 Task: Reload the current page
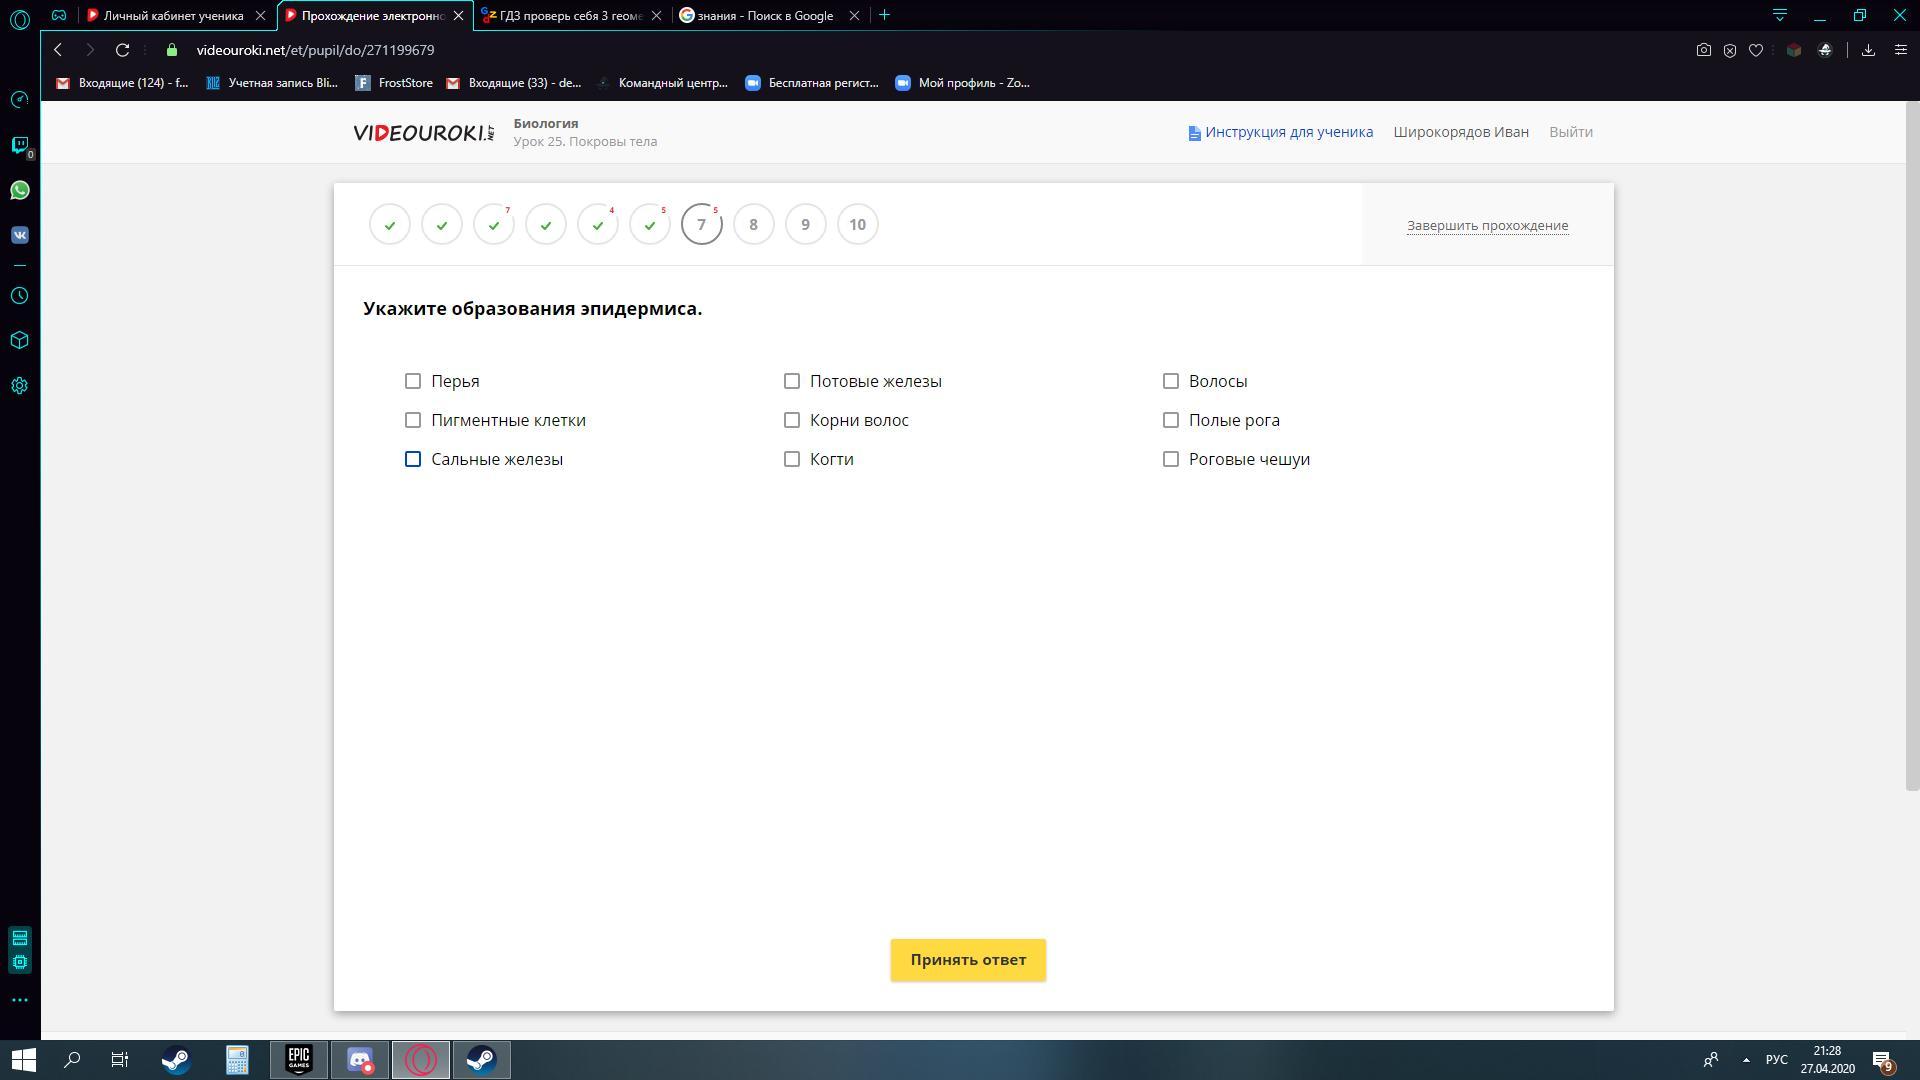122,50
